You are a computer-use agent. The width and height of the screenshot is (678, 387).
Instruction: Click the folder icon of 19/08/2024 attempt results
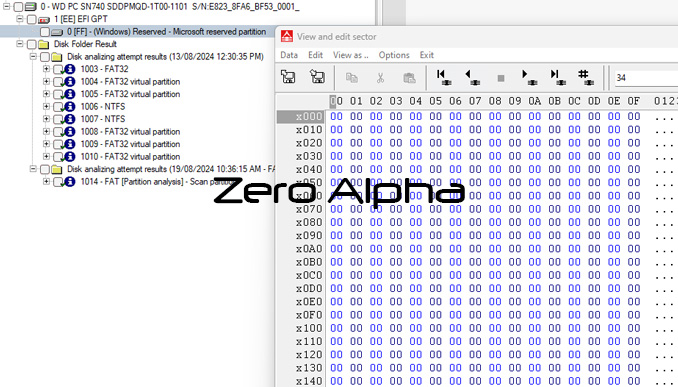57,169
